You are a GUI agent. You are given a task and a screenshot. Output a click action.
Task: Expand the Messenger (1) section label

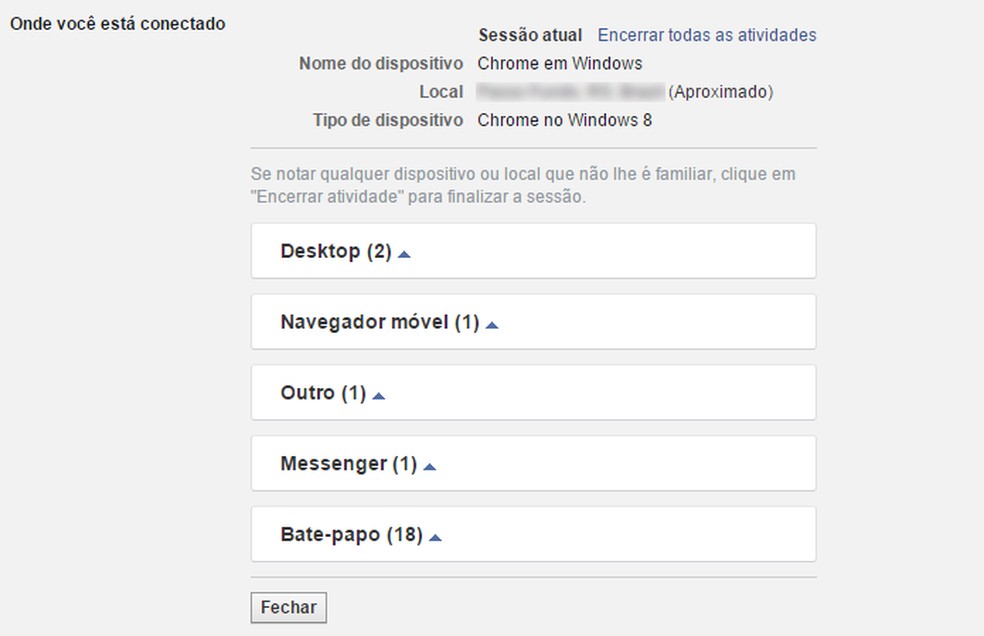(348, 465)
